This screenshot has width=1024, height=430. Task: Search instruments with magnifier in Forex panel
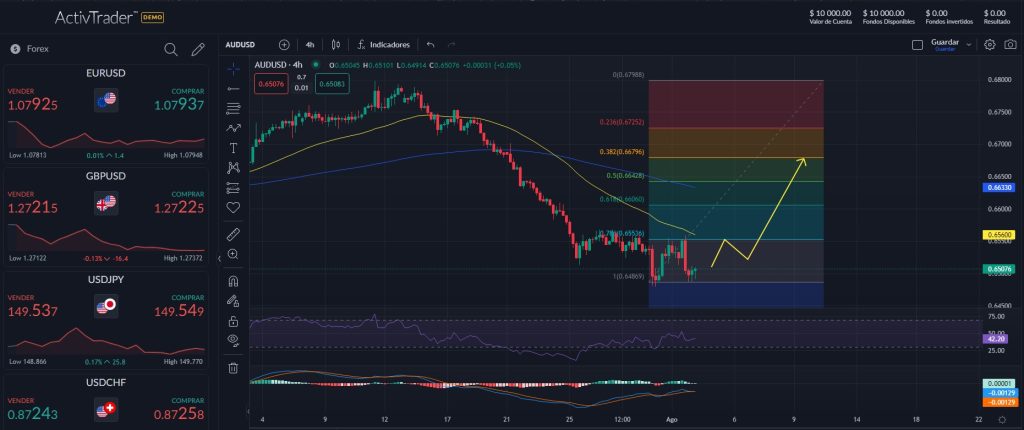171,49
